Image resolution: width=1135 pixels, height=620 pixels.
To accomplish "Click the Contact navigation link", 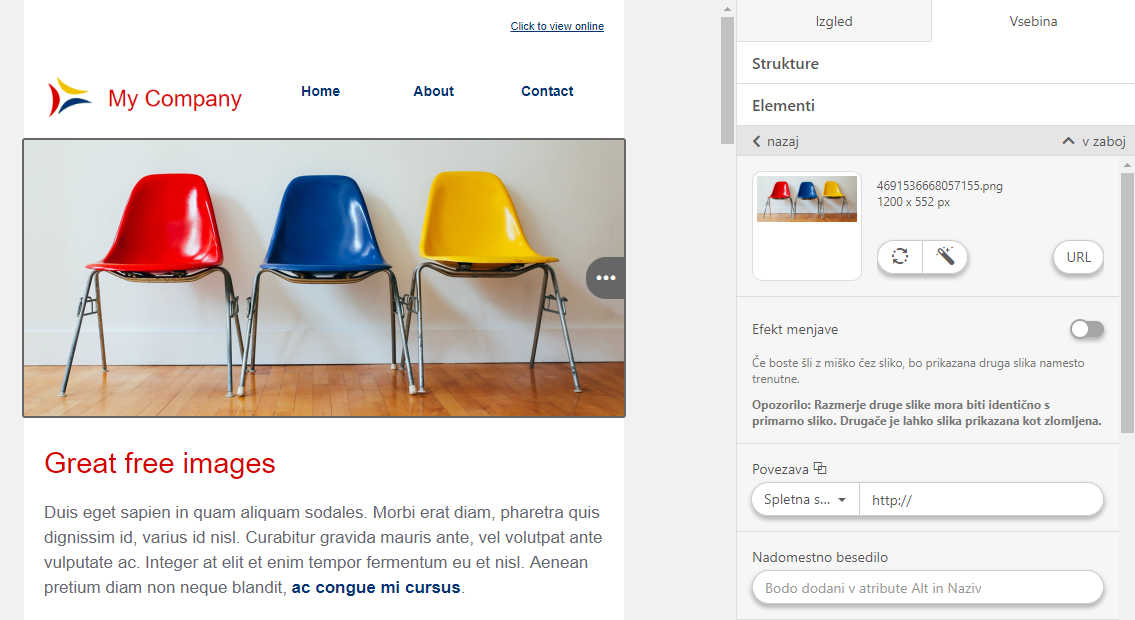I will click(x=547, y=91).
